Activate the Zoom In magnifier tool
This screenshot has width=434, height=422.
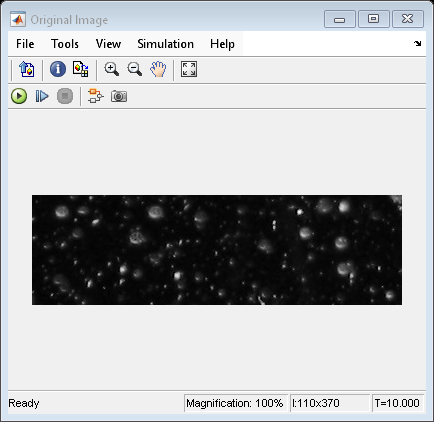point(111,69)
